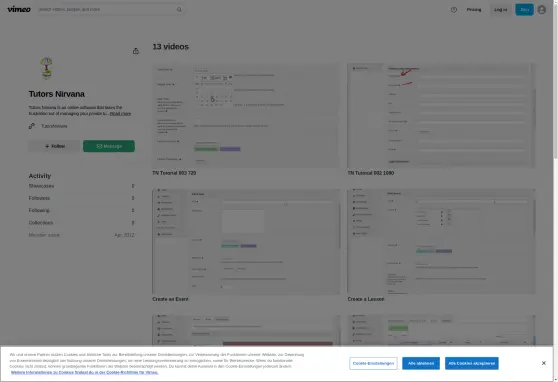
Task: Click Alle Cookies akzeptieren
Action: pyautogui.click(x=472, y=363)
